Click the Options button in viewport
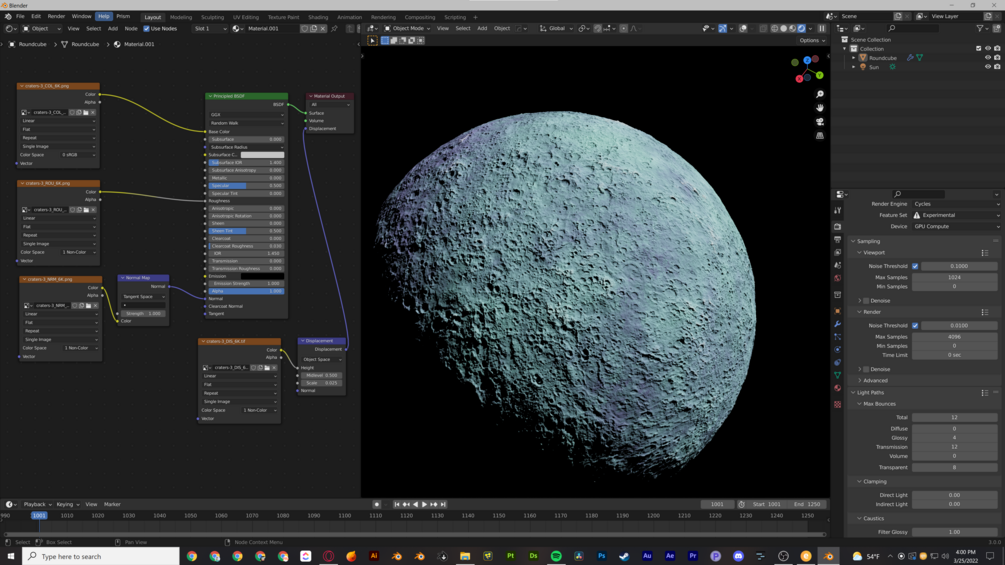 (810, 40)
